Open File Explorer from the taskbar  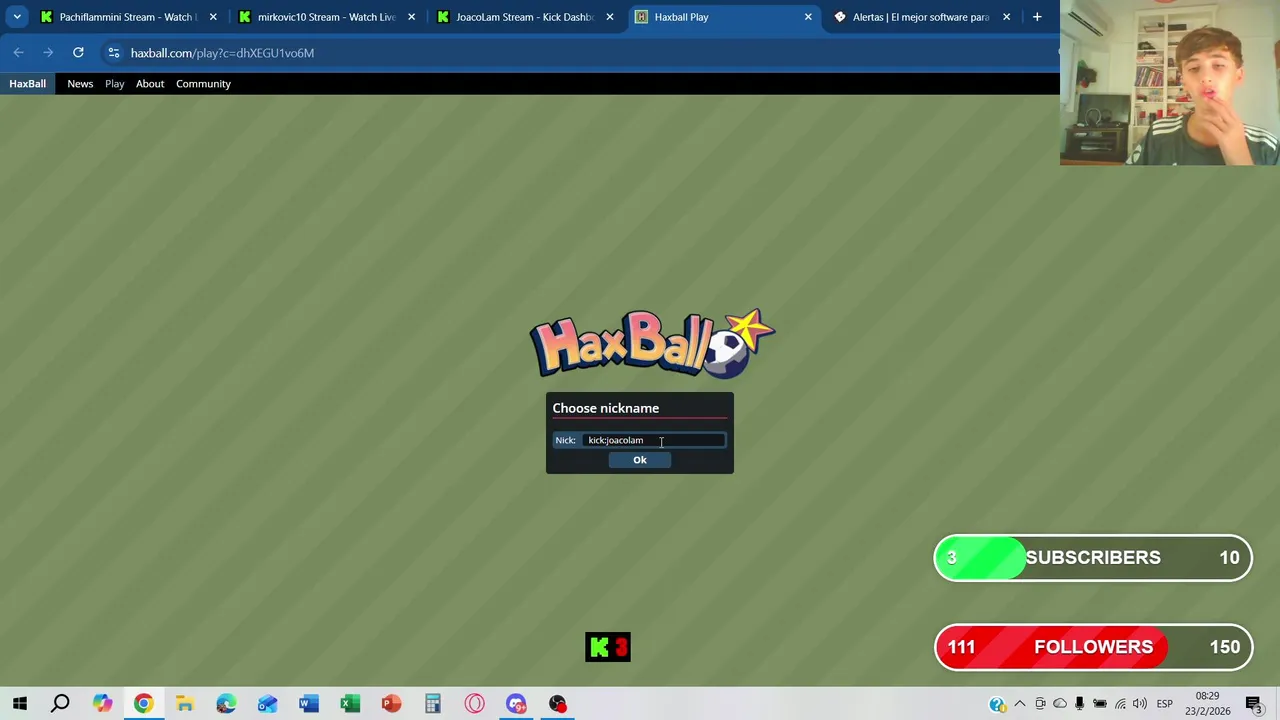point(185,704)
